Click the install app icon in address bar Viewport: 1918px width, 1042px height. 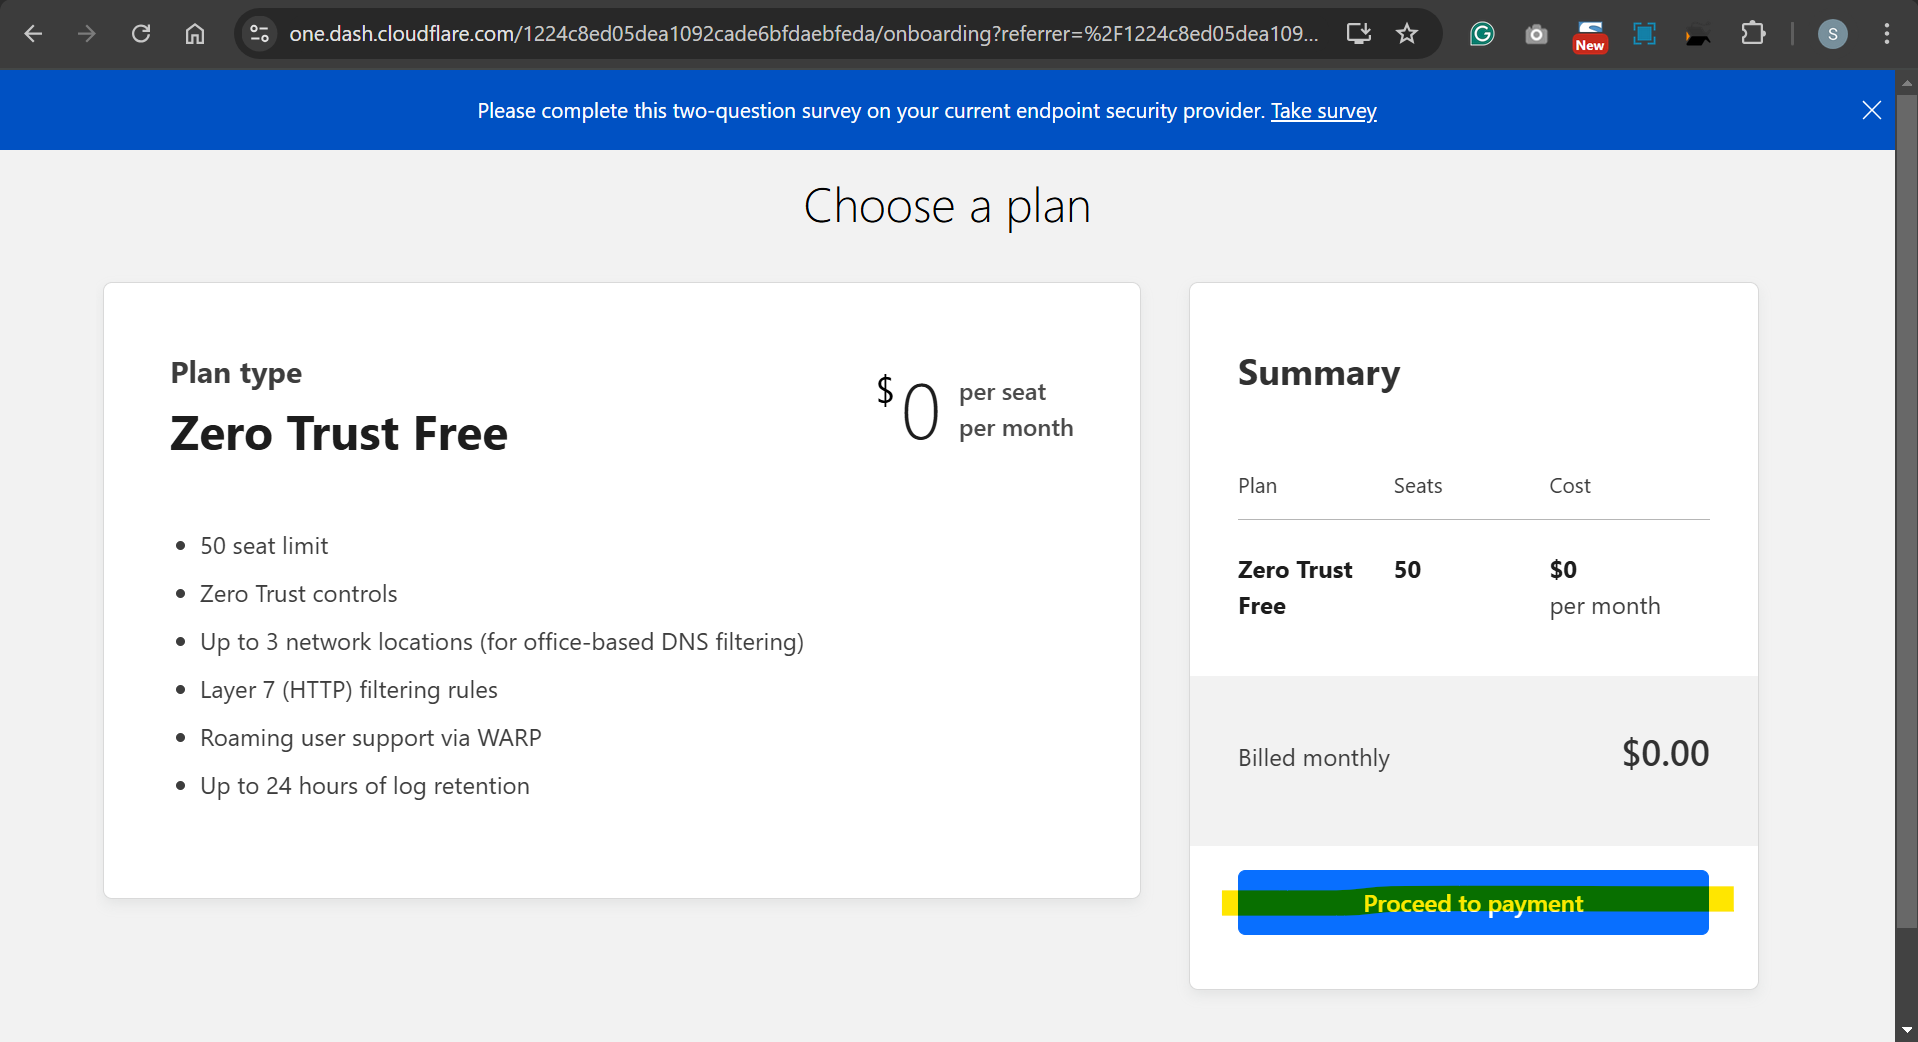[x=1358, y=34]
